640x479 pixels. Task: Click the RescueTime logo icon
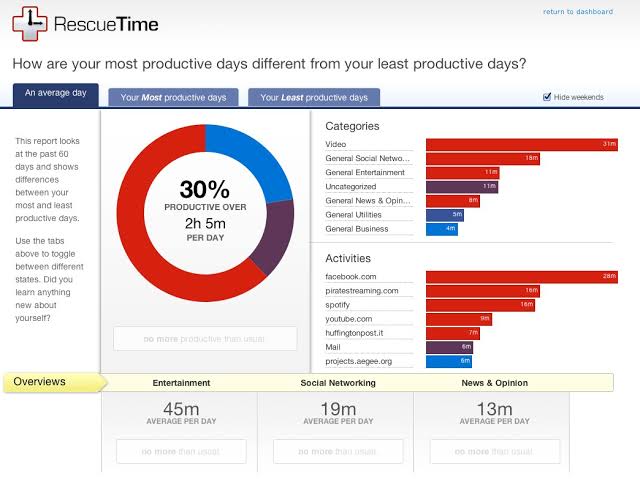click(x=30, y=24)
